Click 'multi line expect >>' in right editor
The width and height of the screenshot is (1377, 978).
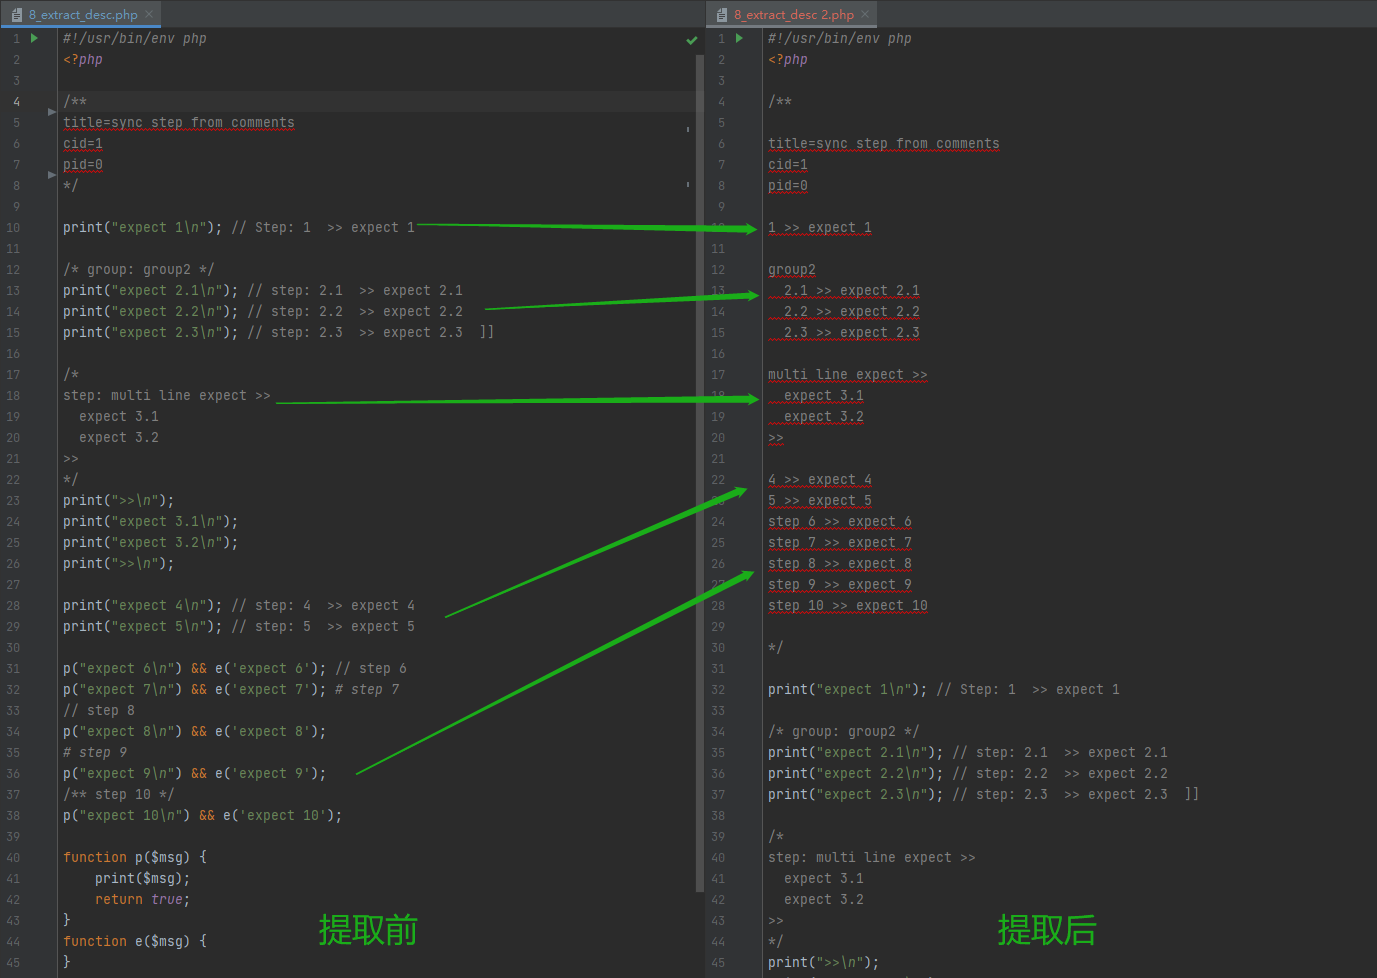[847, 375]
